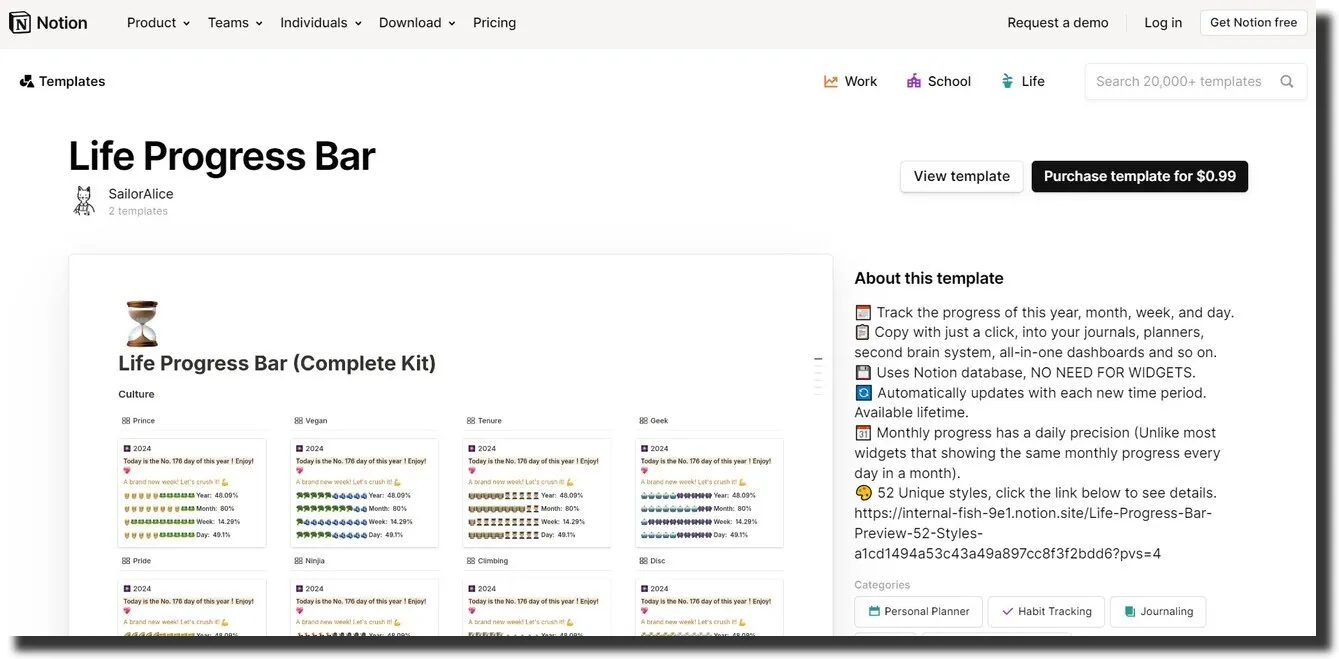Click the Categories label

pyautogui.click(x=882, y=585)
